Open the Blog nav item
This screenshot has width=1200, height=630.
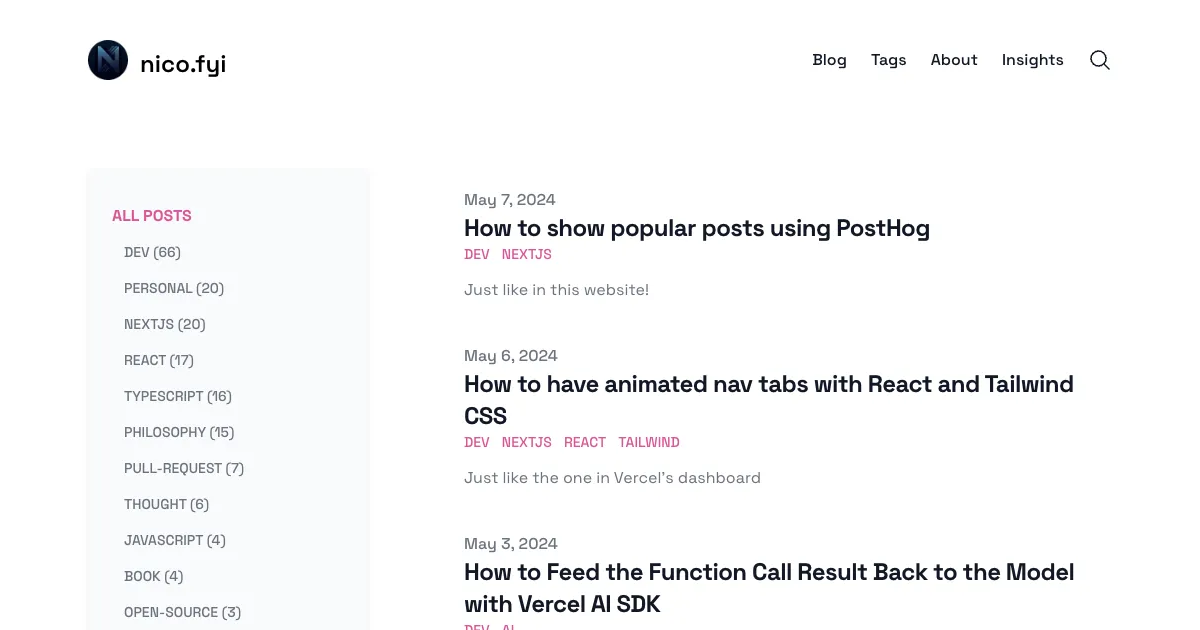(829, 60)
